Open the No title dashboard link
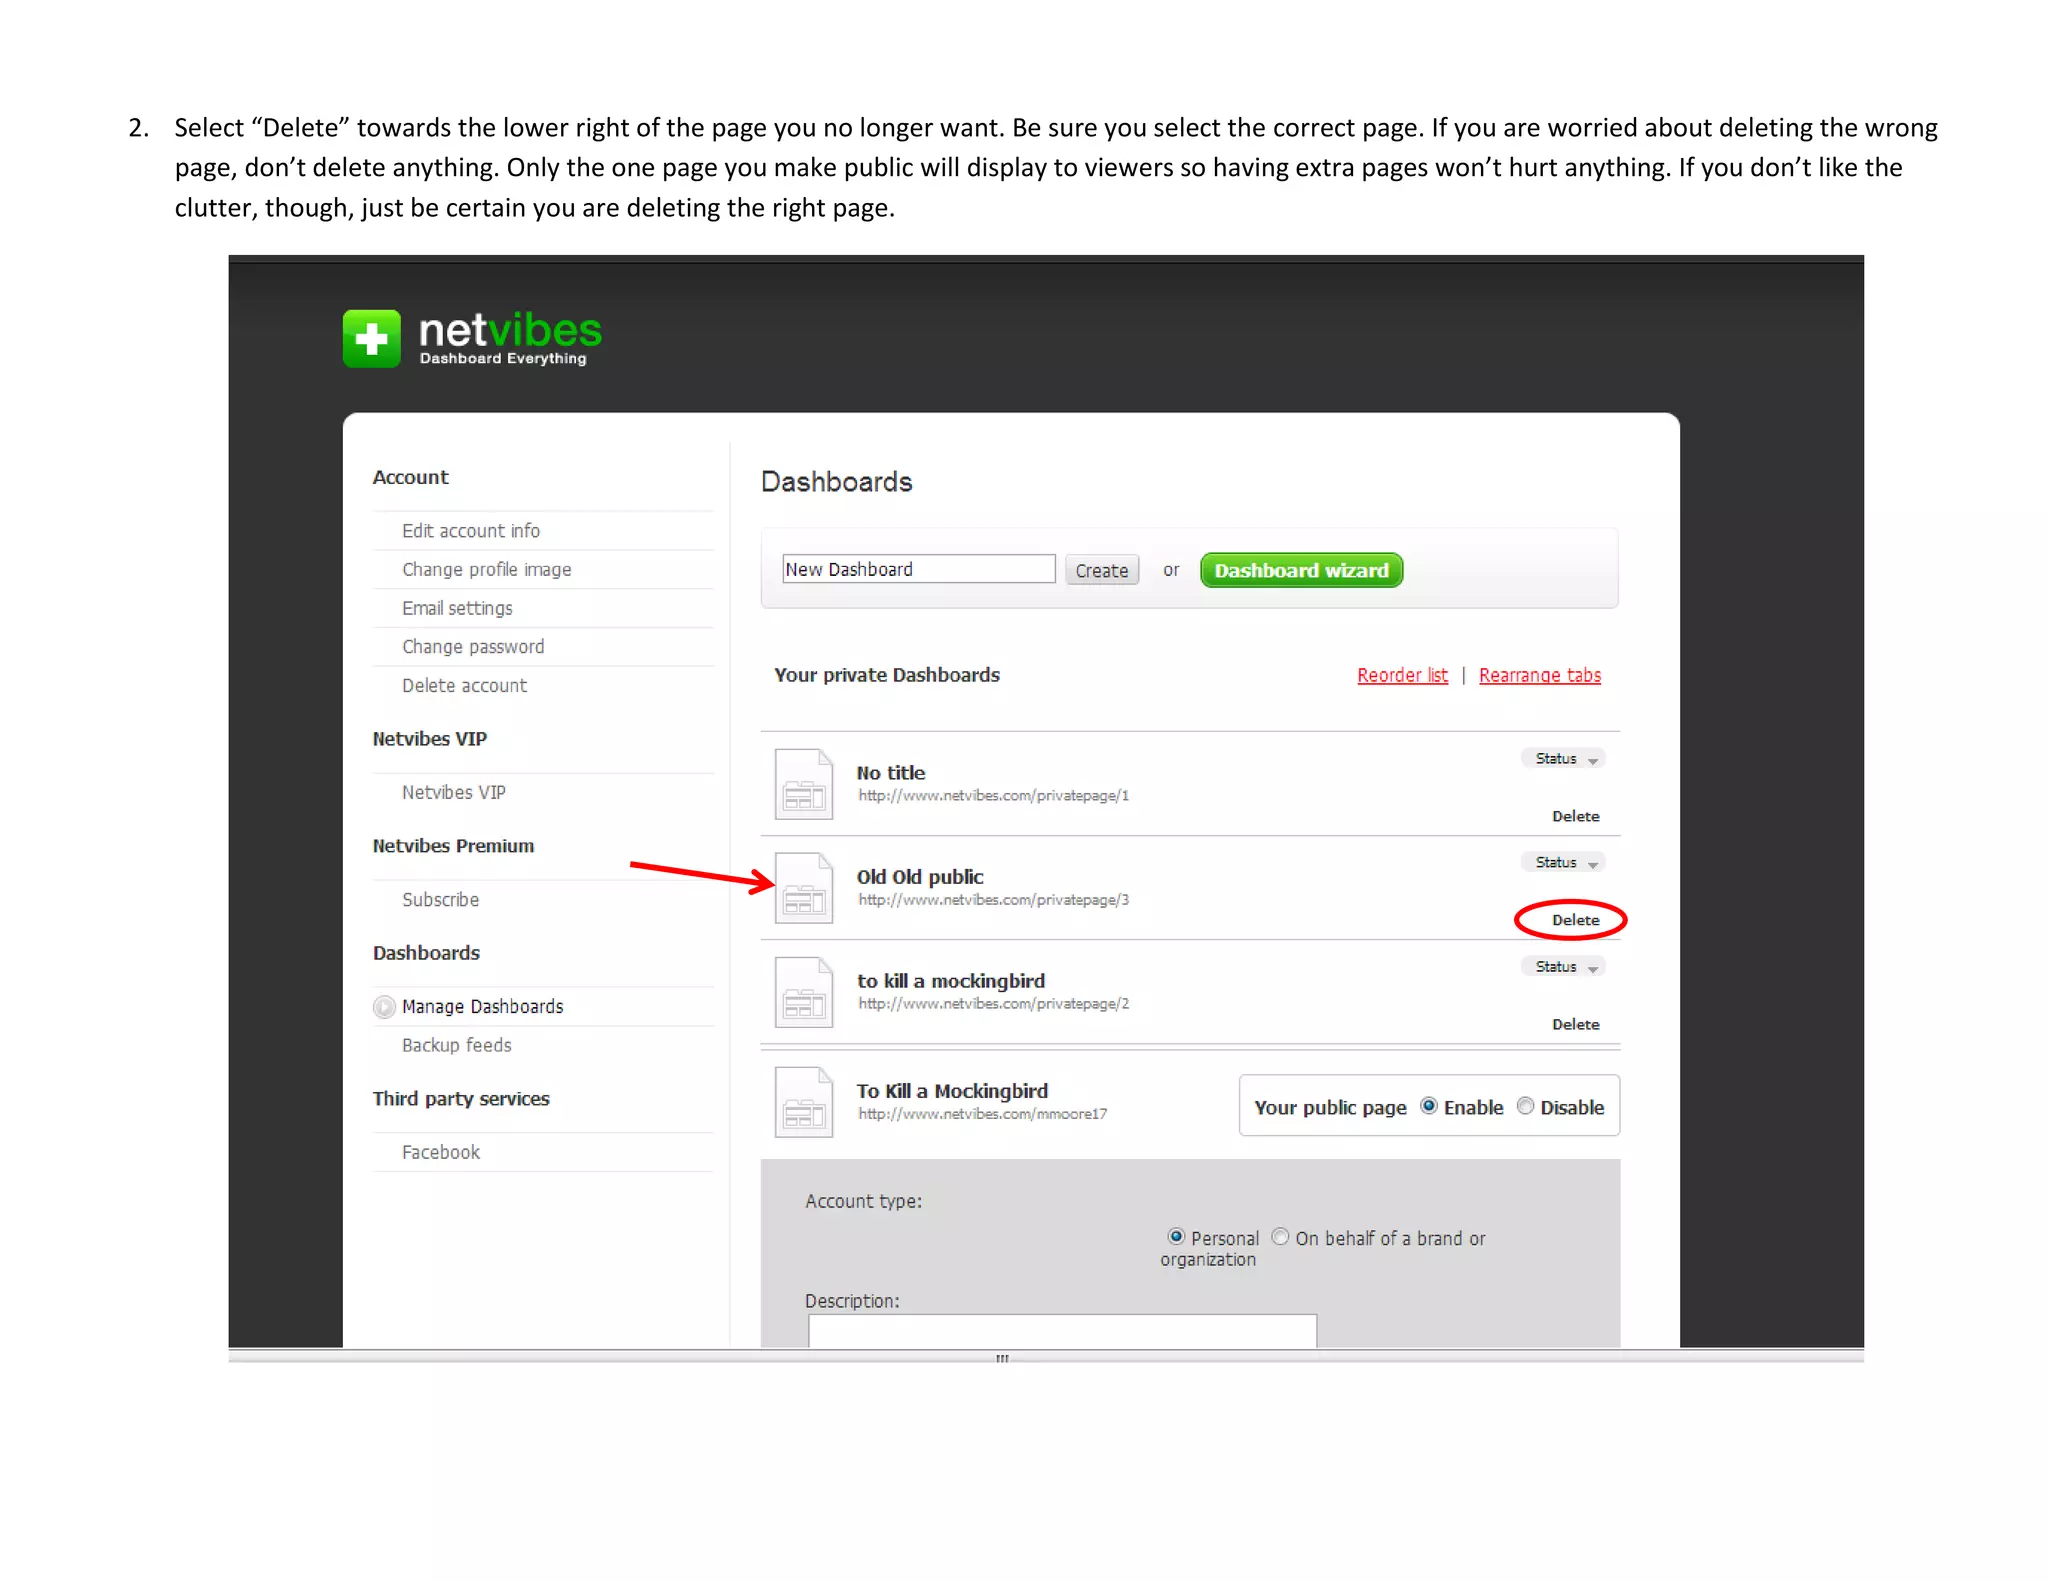The height and width of the screenshot is (1582, 2048). coord(891,773)
